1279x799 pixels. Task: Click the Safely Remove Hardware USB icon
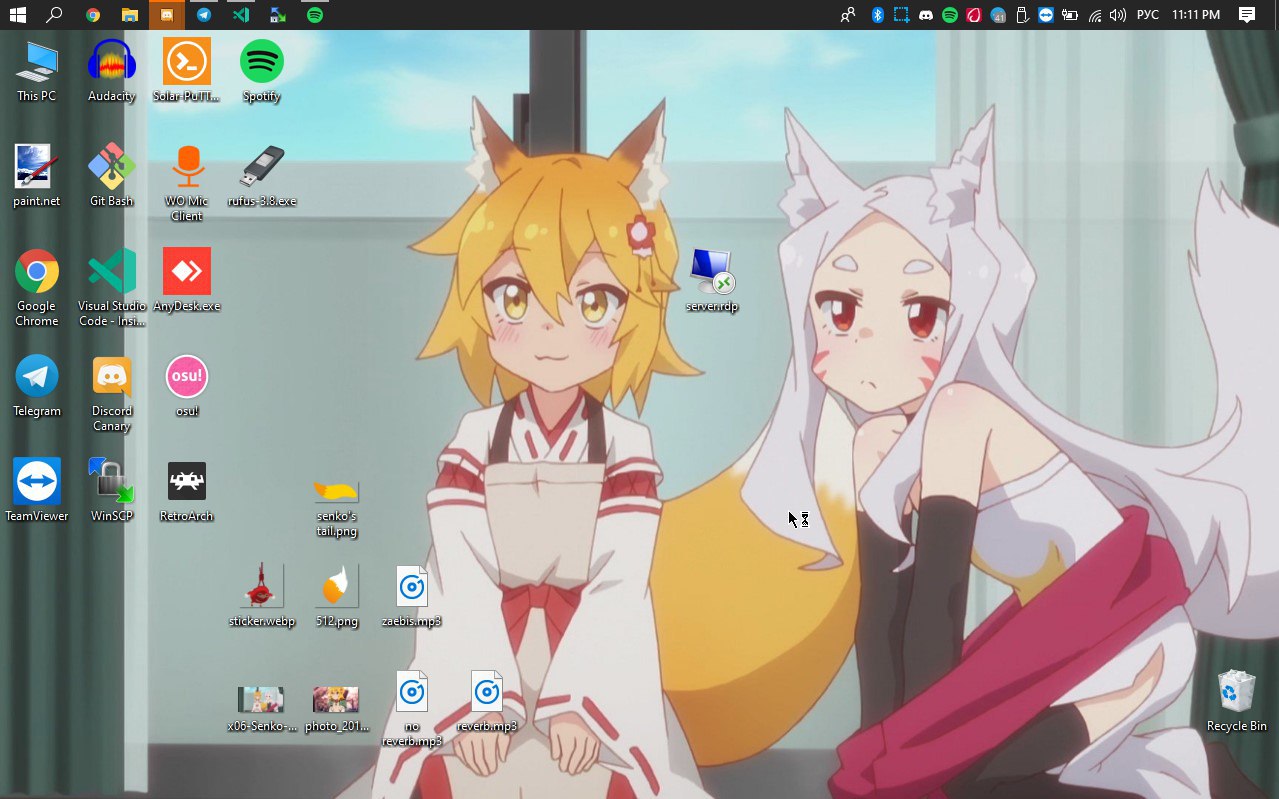click(1022, 15)
